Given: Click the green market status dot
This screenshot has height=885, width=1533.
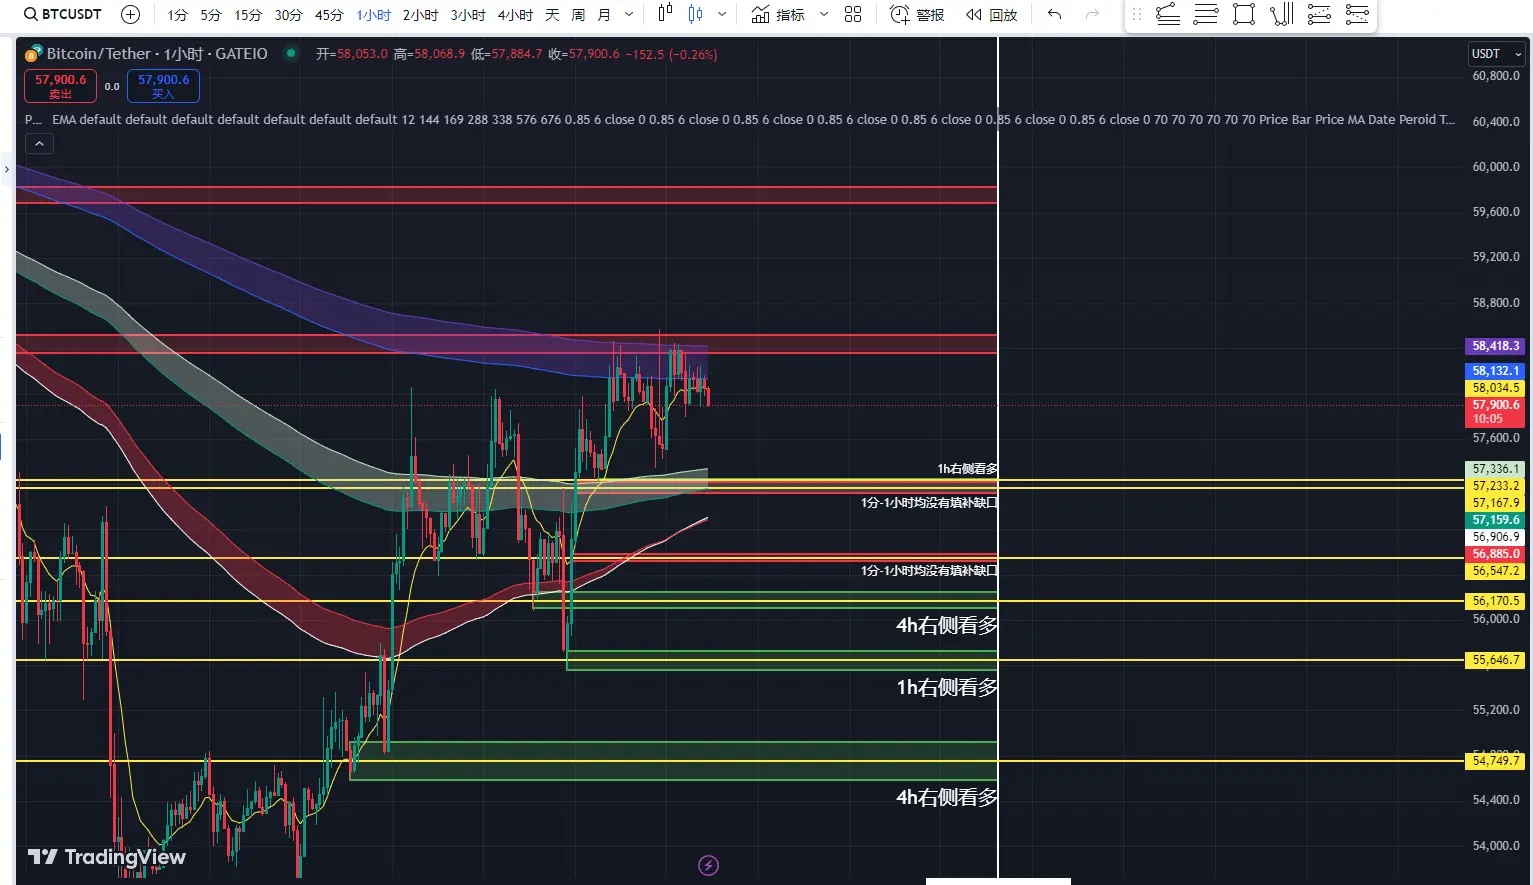Looking at the screenshot, I should tap(291, 53).
